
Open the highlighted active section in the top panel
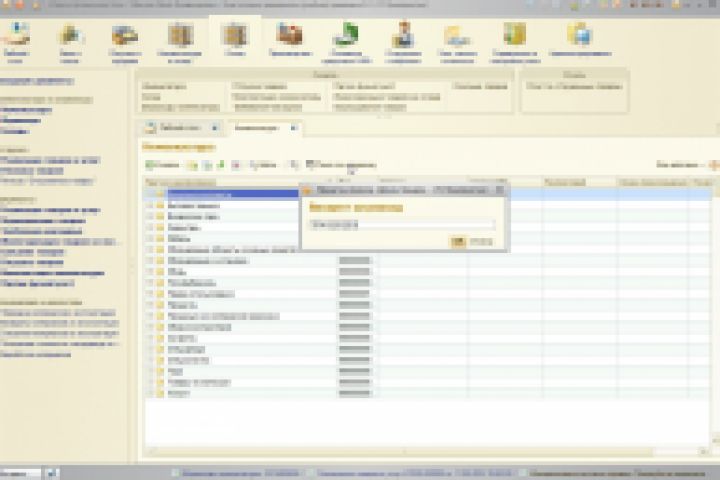pos(235,40)
